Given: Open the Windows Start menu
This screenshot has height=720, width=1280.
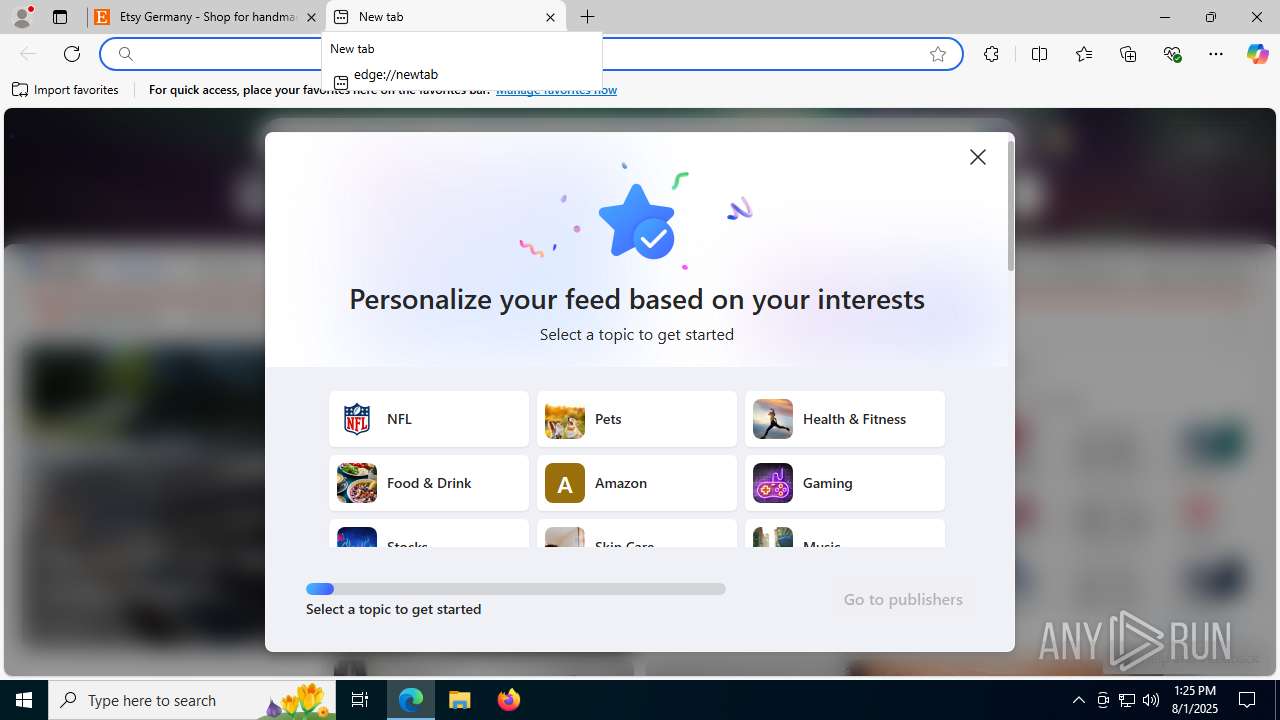Looking at the screenshot, I should coord(24,700).
